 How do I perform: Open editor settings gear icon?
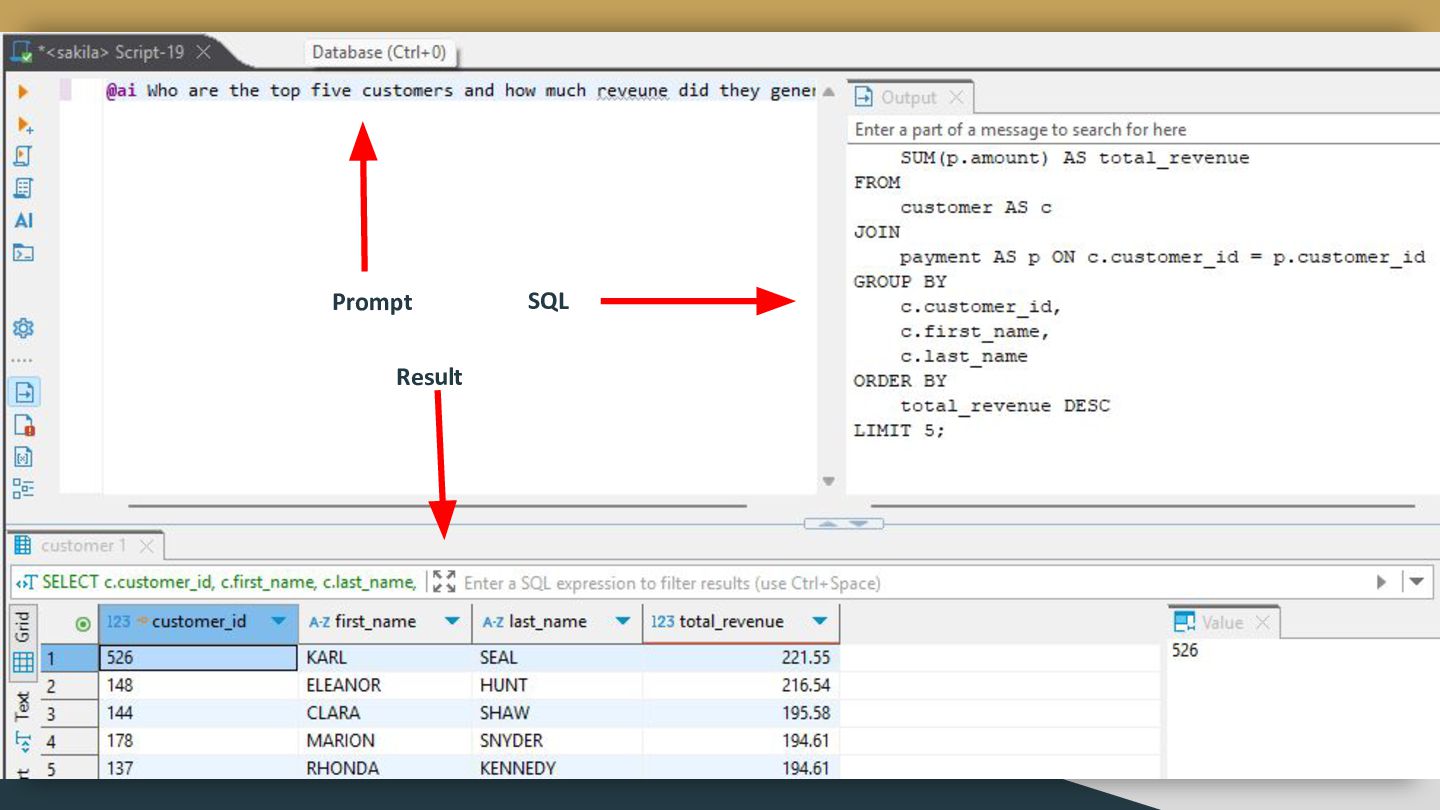click(x=24, y=328)
